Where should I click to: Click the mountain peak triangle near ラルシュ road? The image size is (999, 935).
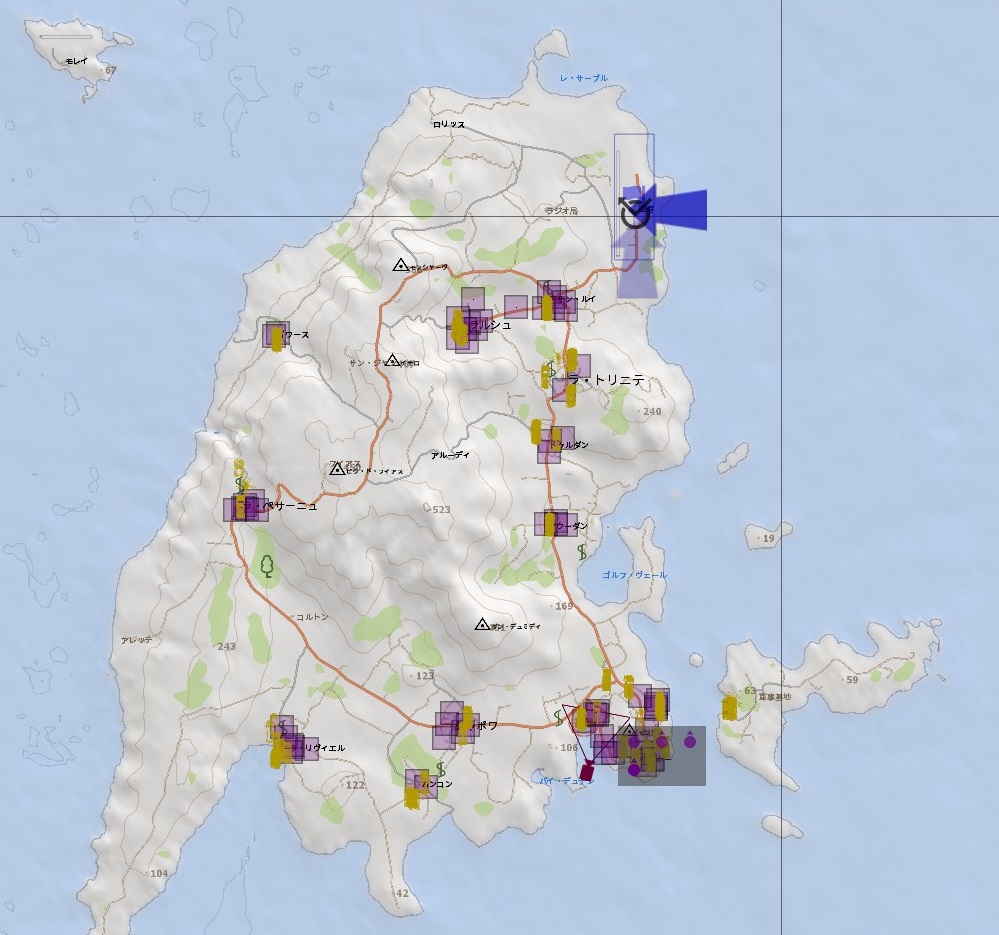pos(400,265)
